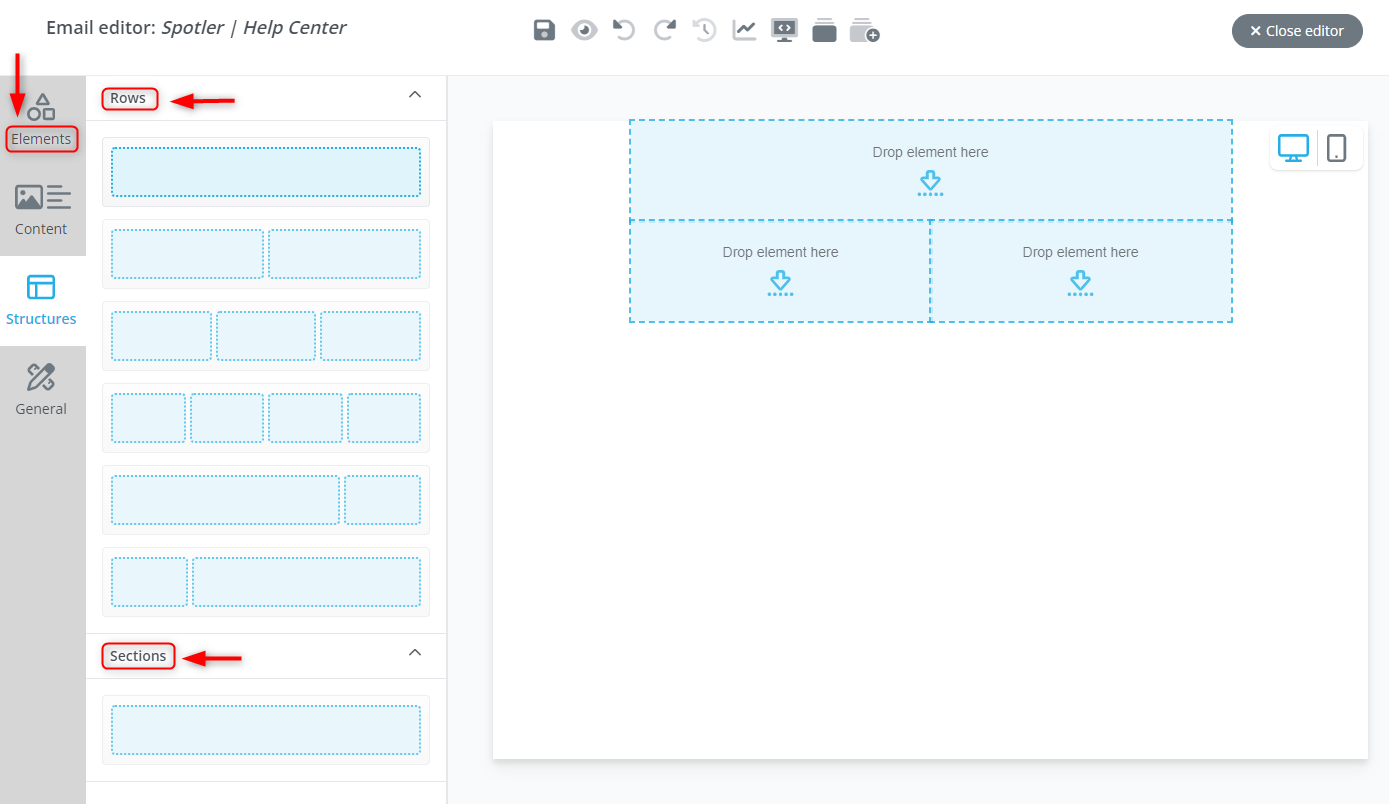Open the email preview eye icon
This screenshot has height=804, width=1389.
click(583, 30)
